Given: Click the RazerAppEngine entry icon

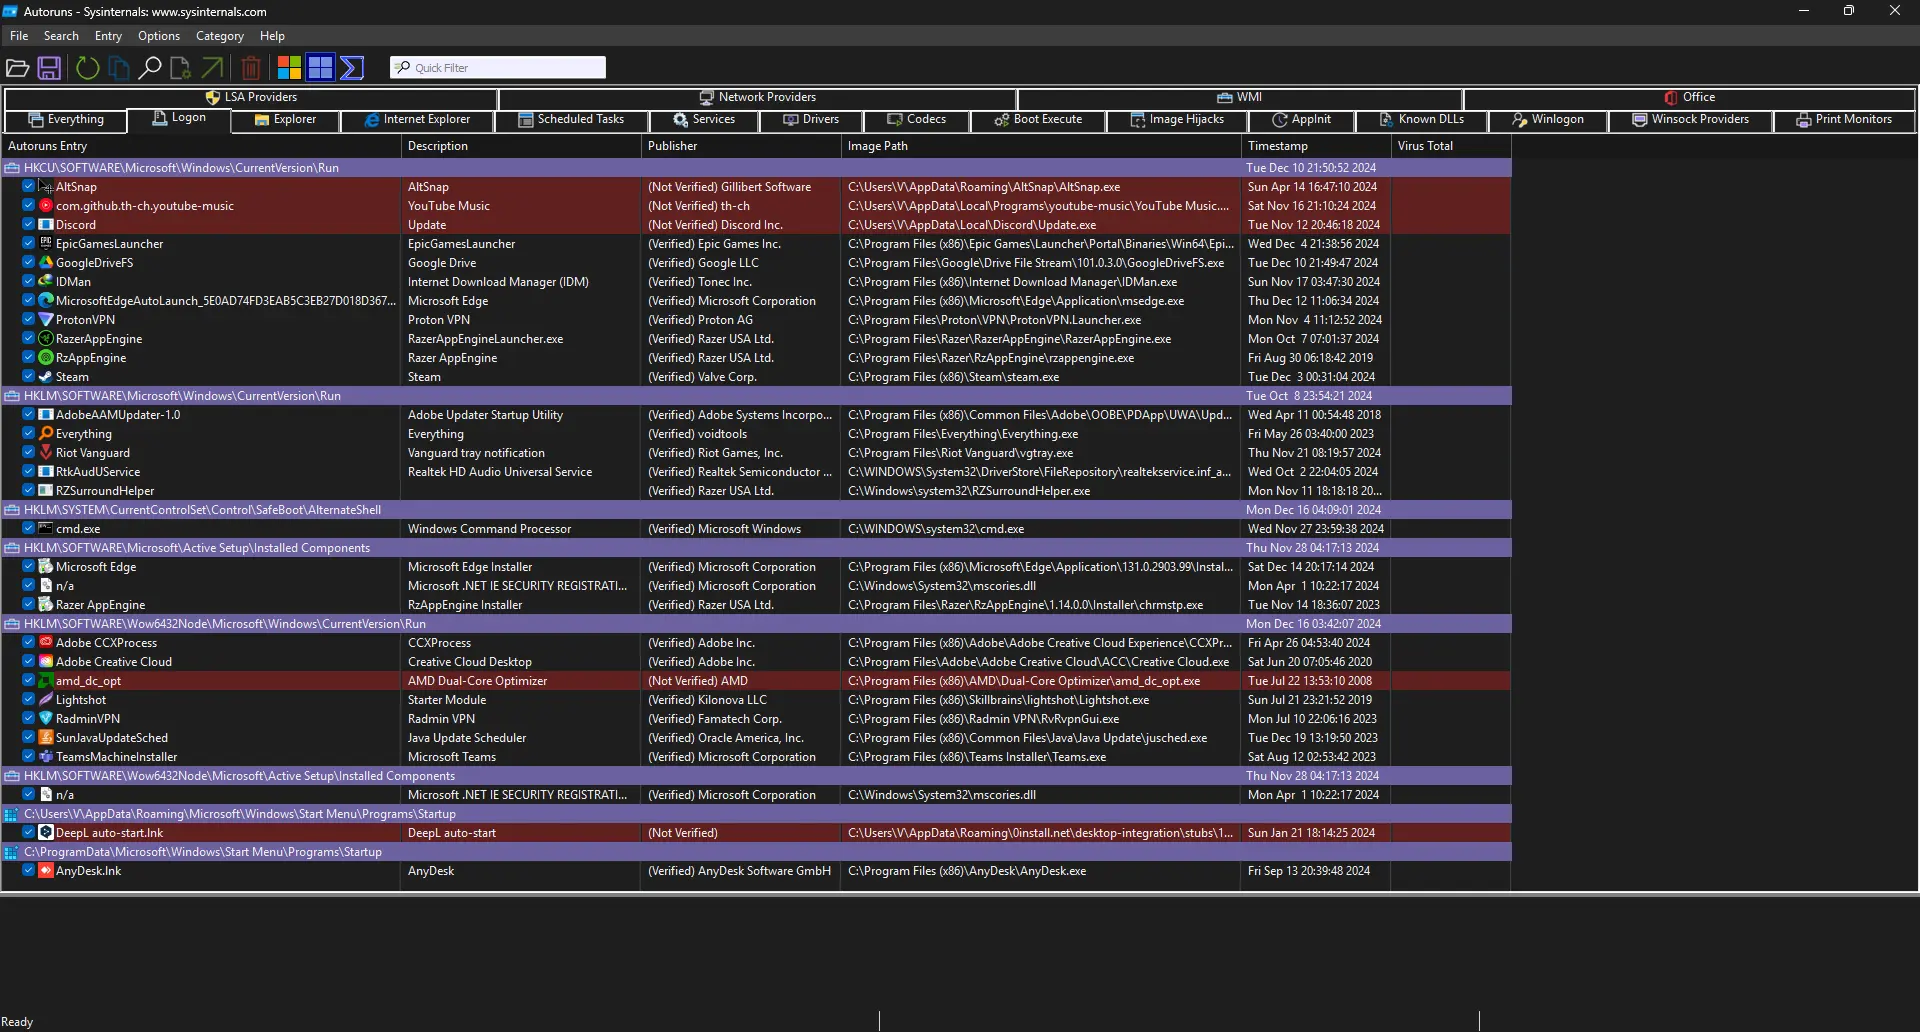Looking at the screenshot, I should pos(46,339).
